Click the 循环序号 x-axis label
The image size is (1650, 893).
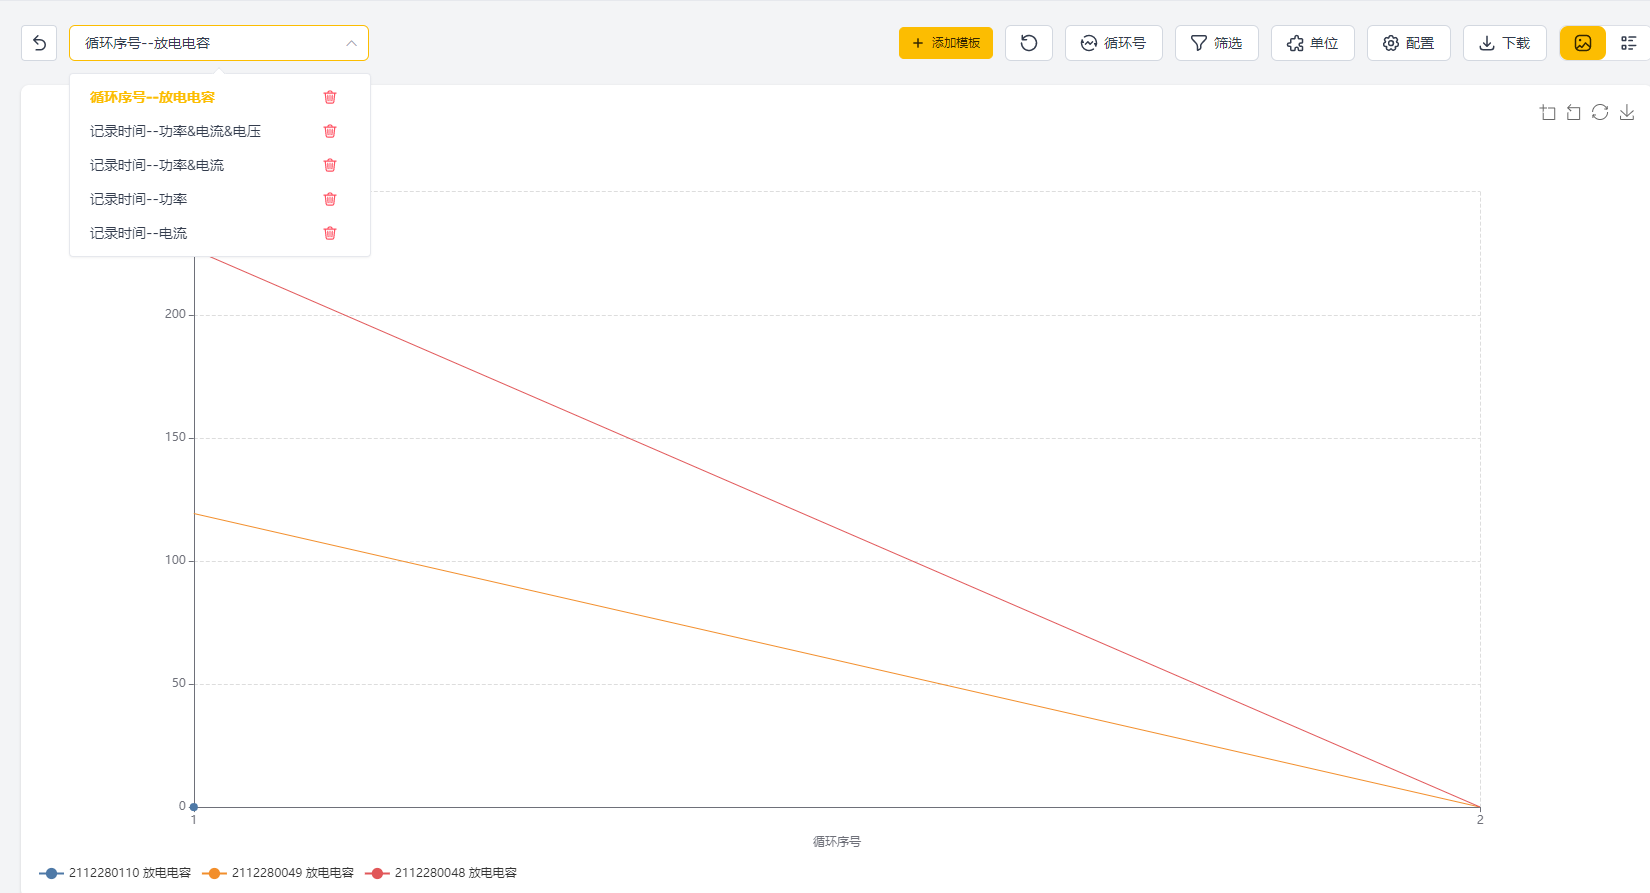[x=837, y=842]
